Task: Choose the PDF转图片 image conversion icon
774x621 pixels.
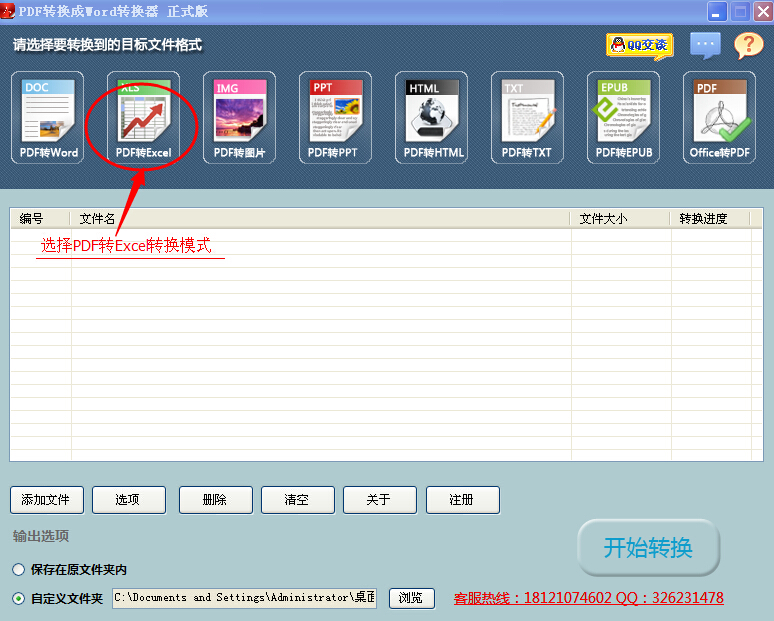Action: pyautogui.click(x=239, y=117)
